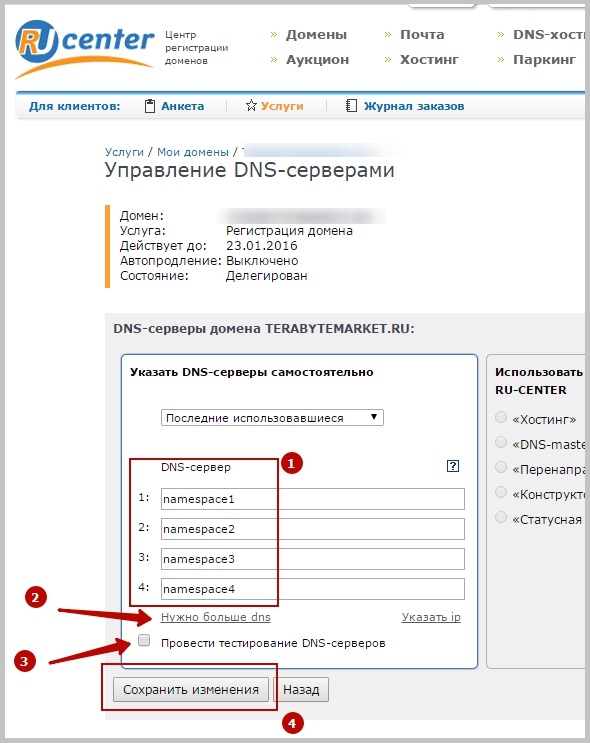Click the Регистрация домена service value
This screenshot has width=590, height=743.
(x=289, y=231)
